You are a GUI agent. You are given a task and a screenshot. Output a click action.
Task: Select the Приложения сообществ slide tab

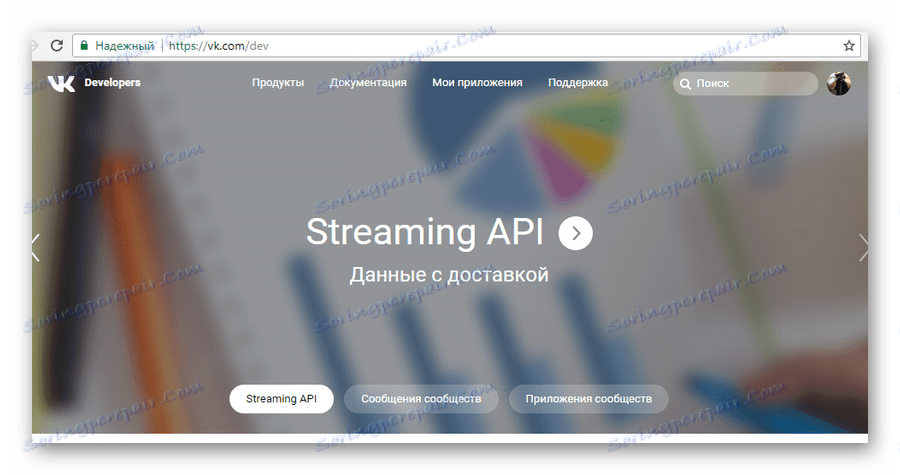[x=588, y=399]
